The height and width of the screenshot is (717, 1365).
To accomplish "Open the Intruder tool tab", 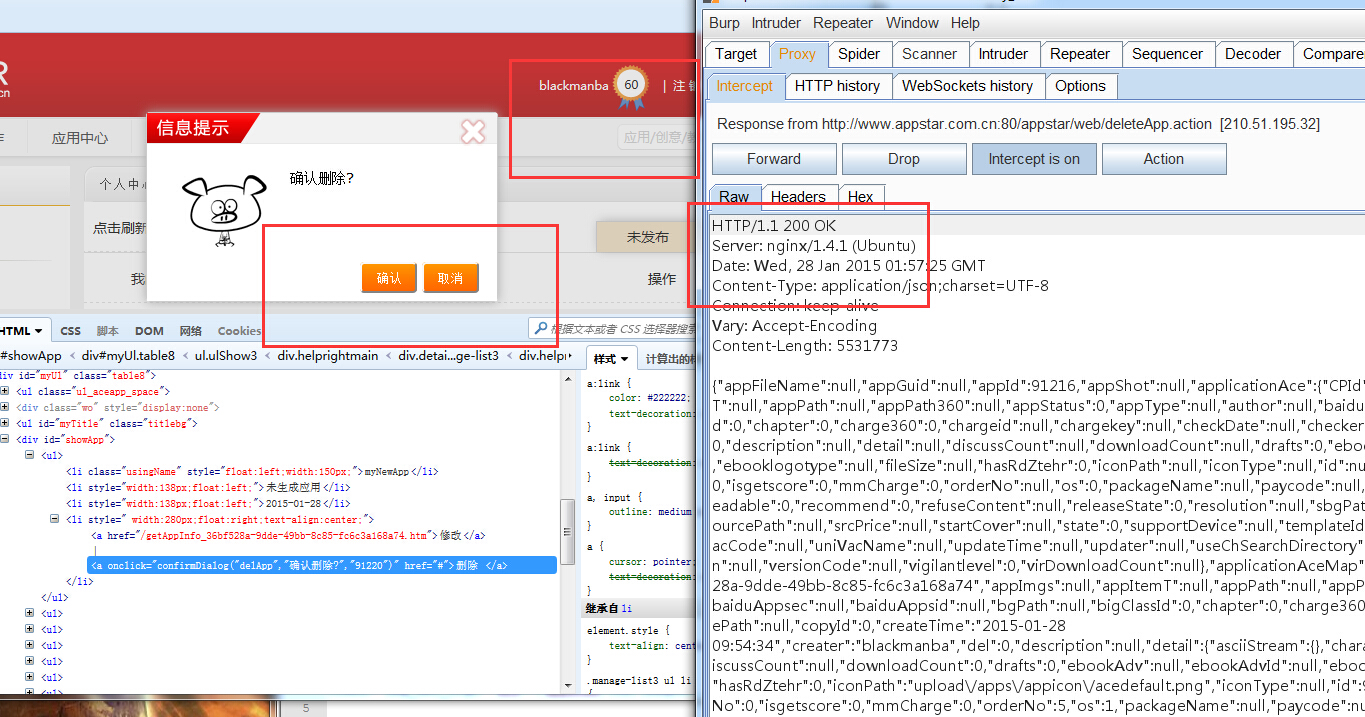I will (1003, 54).
